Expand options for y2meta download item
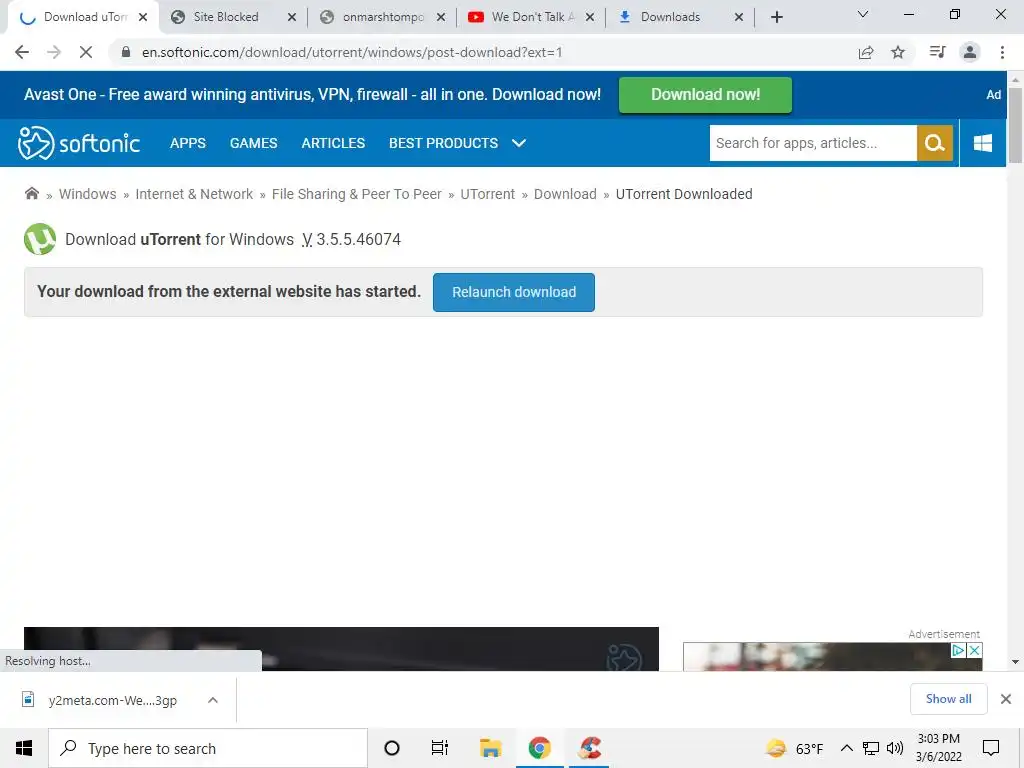Screen dimensions: 1024x768 click(213, 700)
